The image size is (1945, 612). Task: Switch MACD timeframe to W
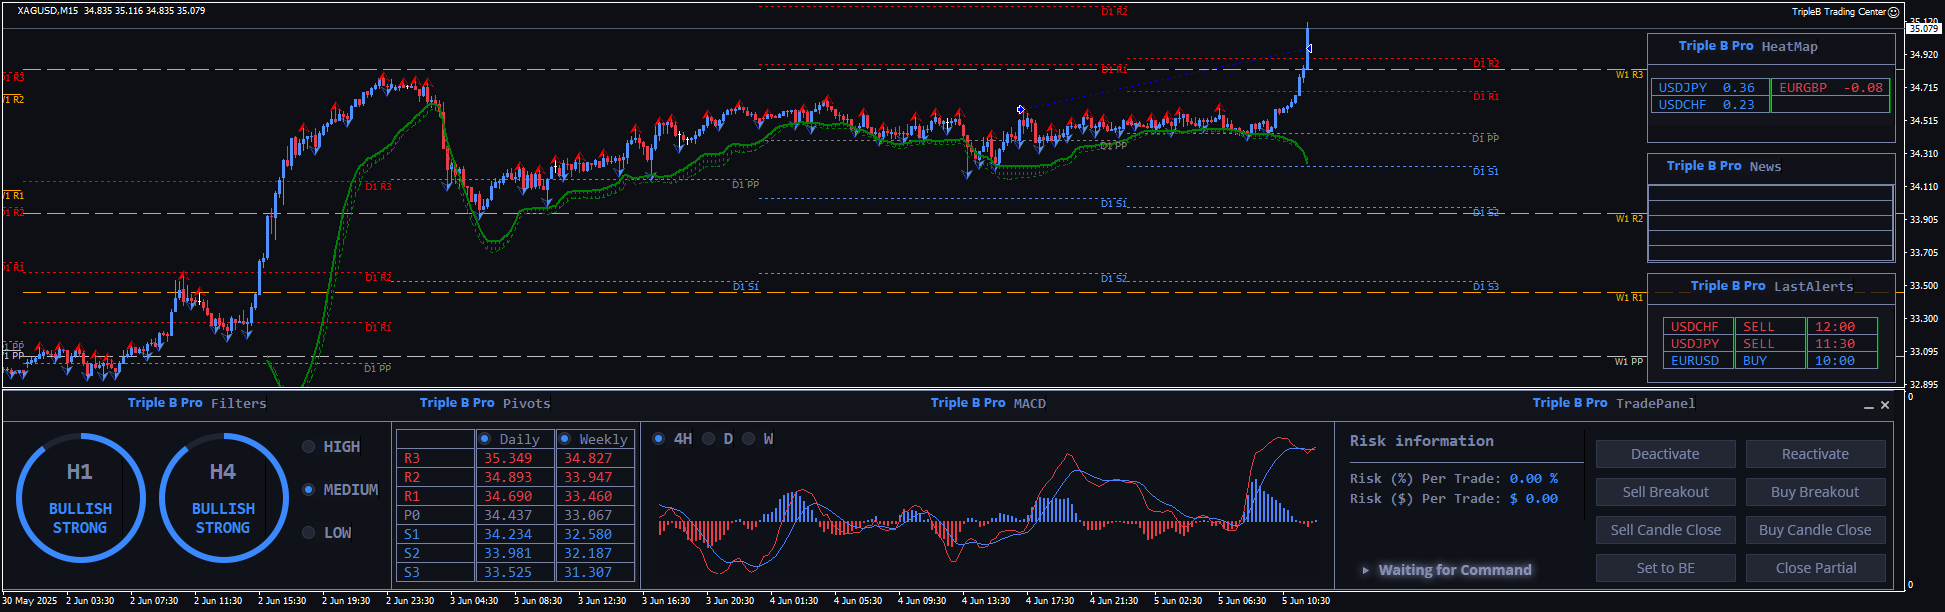pyautogui.click(x=748, y=439)
